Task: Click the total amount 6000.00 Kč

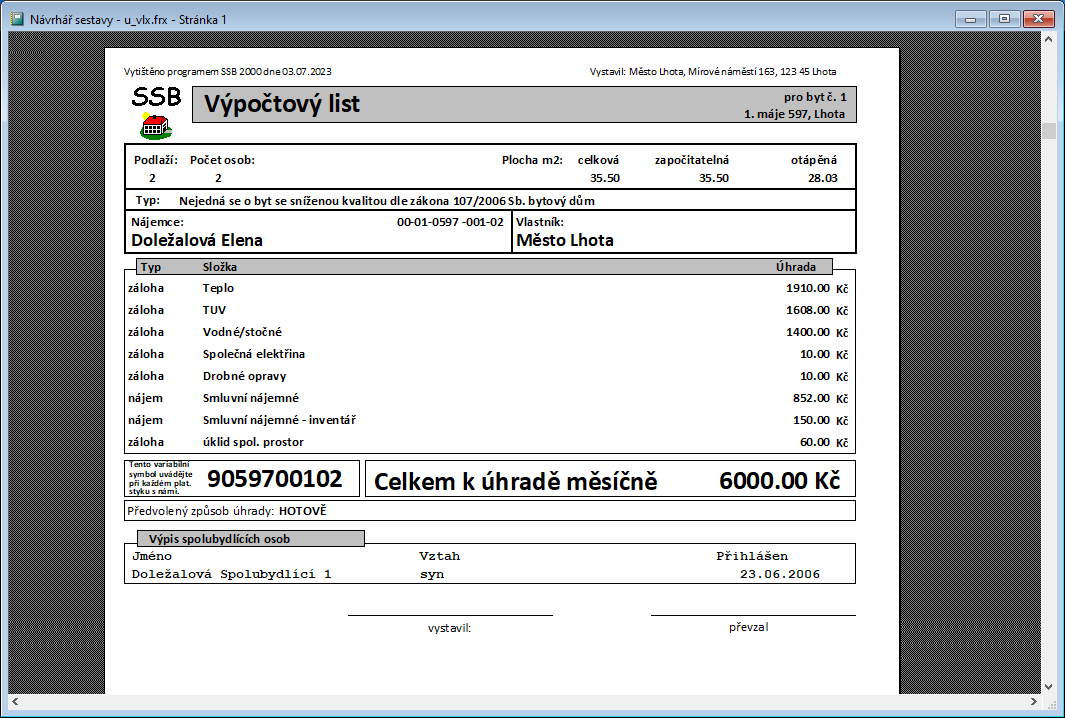Action: coord(779,481)
